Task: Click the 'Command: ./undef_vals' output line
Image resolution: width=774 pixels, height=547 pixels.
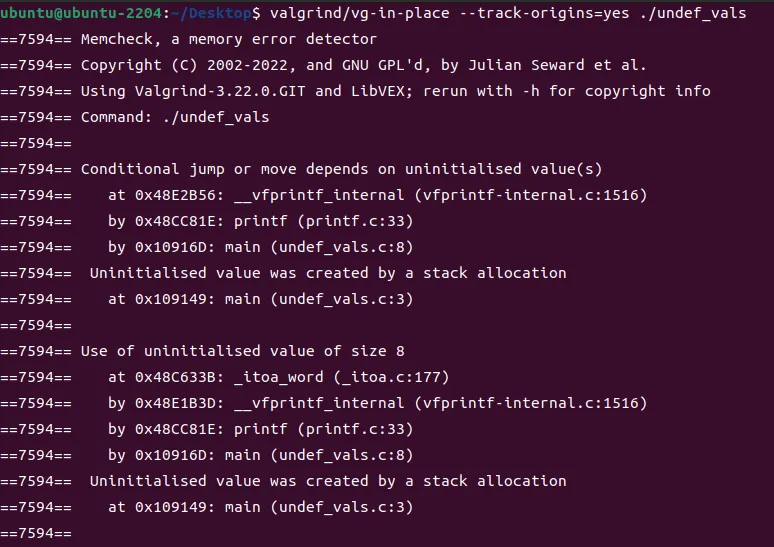Action: pyautogui.click(x=175, y=117)
